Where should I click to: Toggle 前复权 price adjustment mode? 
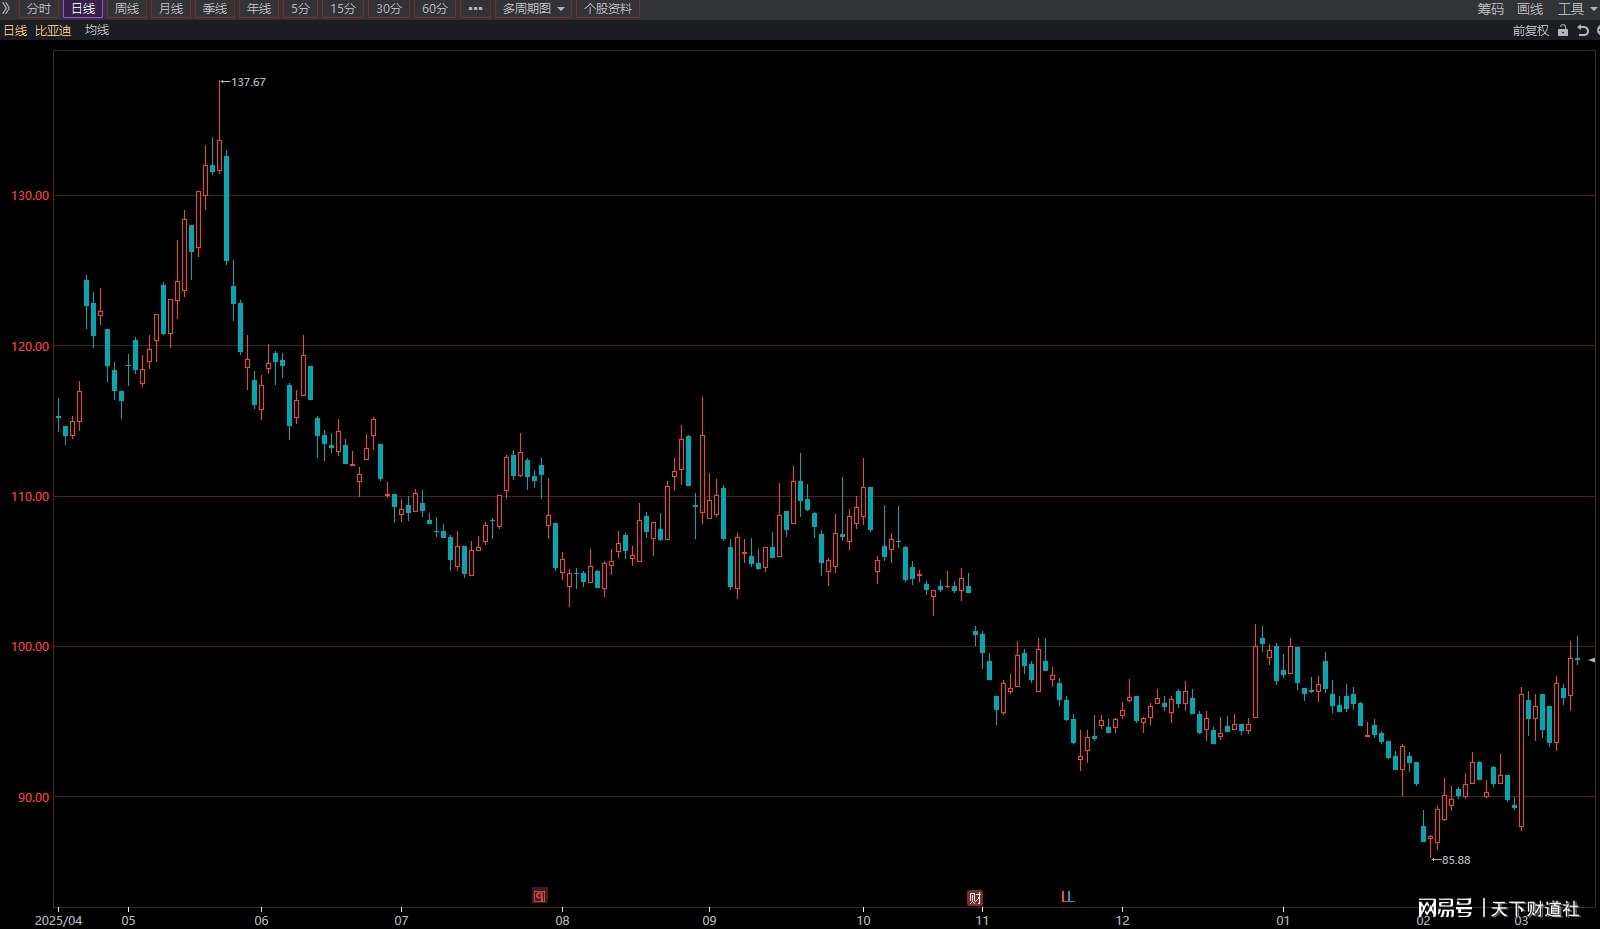[1530, 31]
